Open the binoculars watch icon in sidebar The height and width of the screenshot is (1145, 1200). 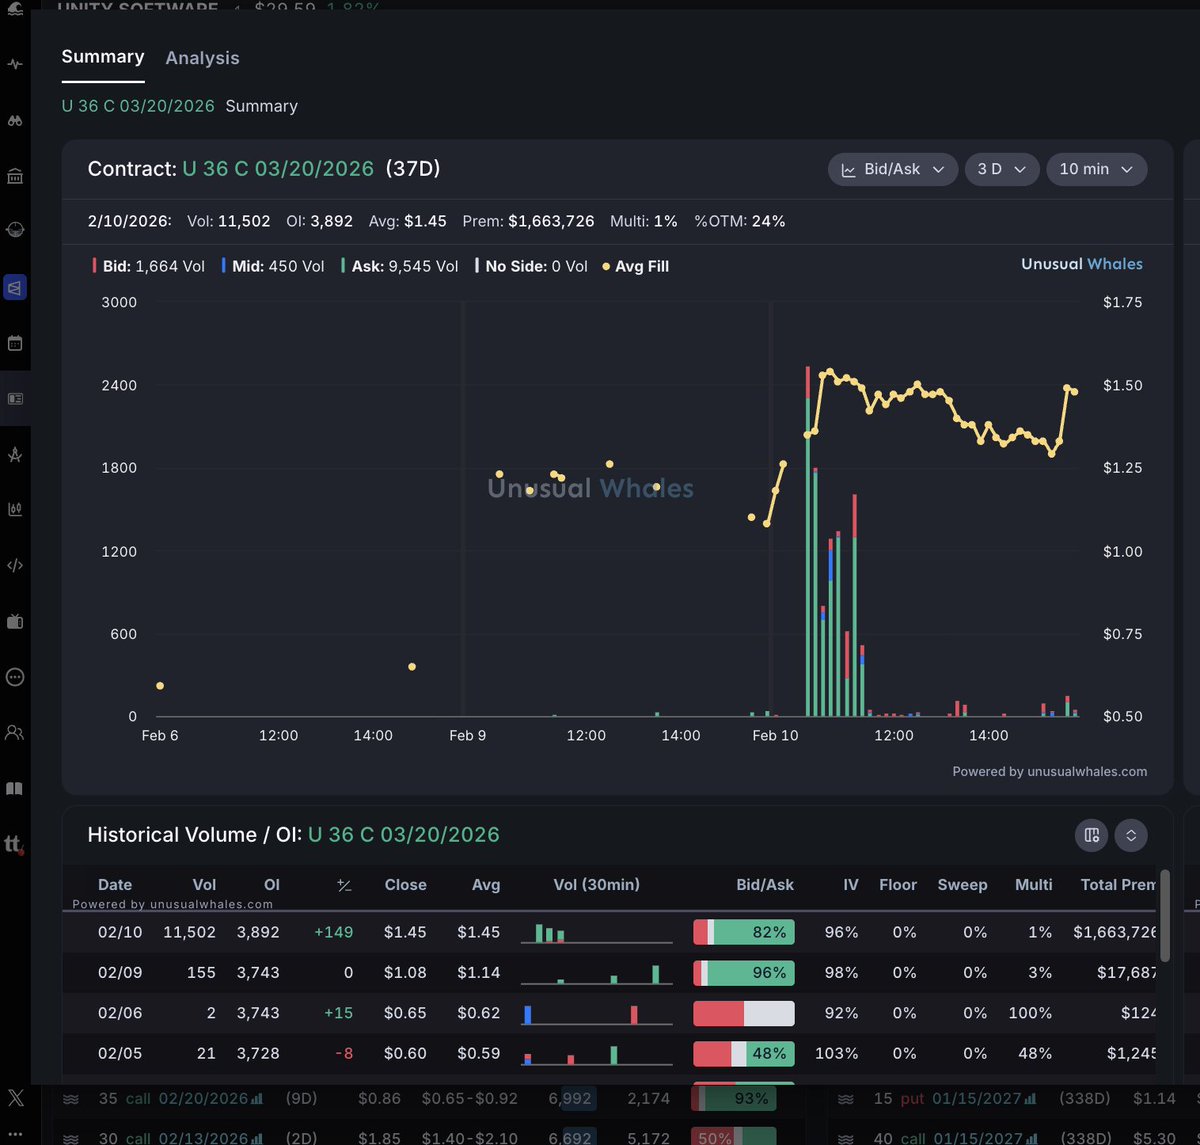point(14,121)
